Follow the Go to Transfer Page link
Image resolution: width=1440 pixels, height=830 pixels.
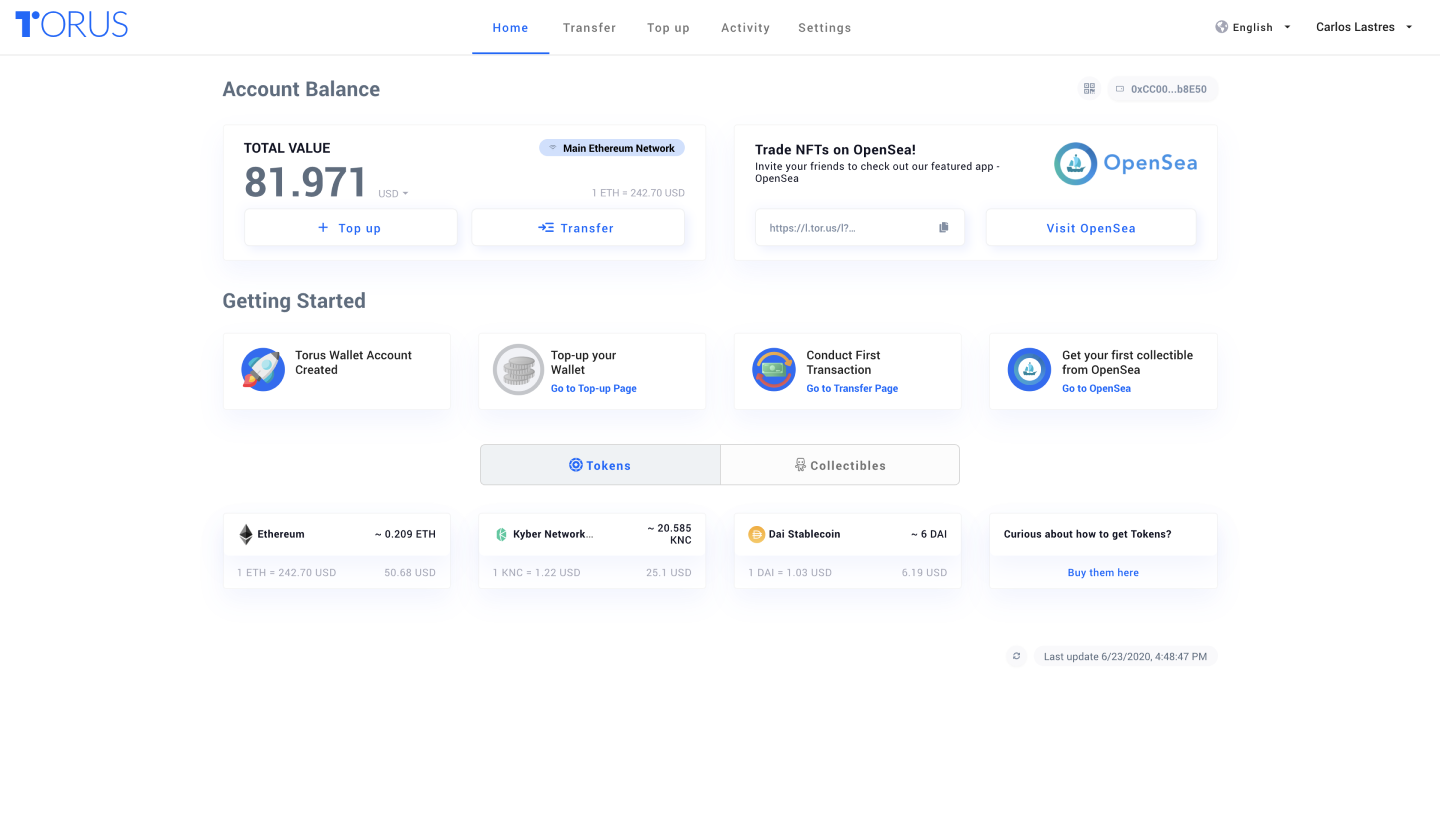[852, 389]
